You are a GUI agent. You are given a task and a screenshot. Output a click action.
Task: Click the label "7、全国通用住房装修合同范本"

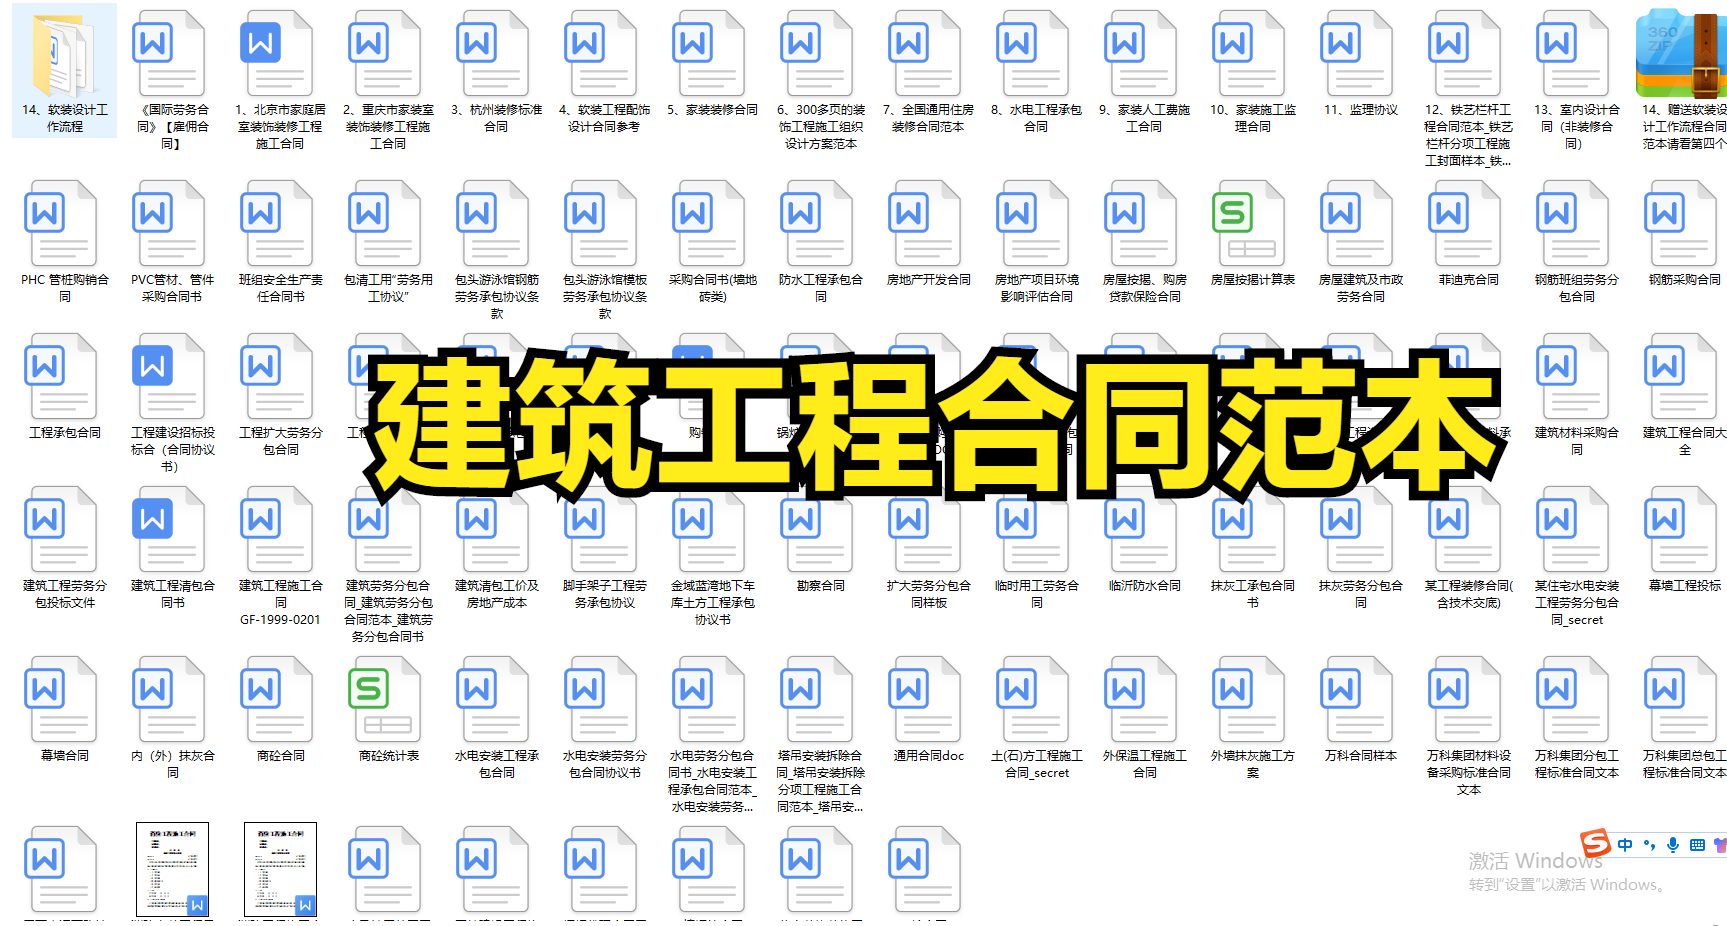[928, 118]
